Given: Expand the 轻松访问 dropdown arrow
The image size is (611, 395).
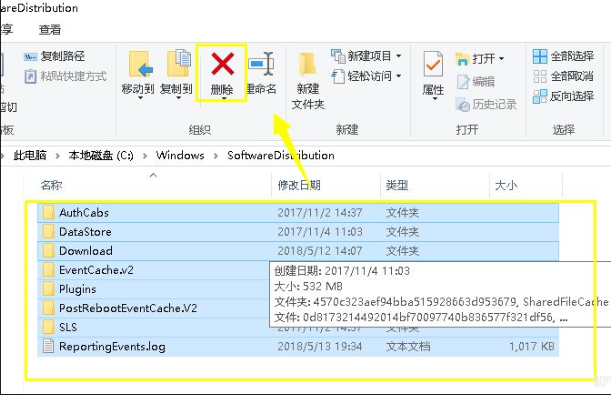Looking at the screenshot, I should pyautogui.click(x=399, y=76).
